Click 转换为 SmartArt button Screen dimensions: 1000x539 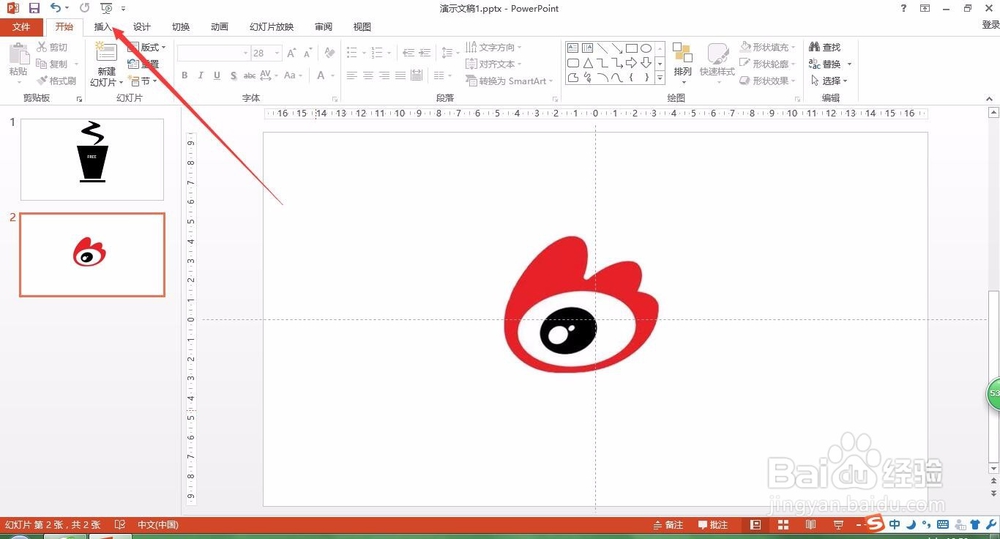click(x=508, y=81)
